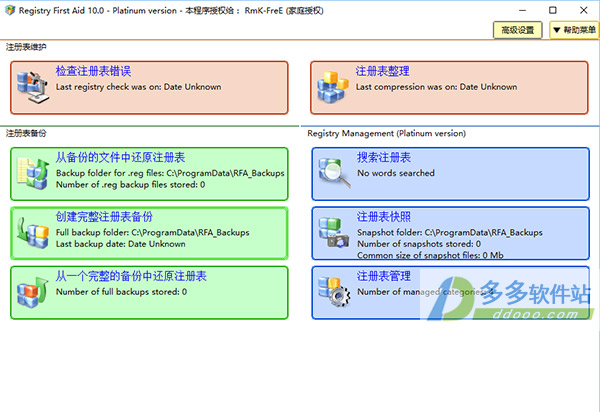Viewport: 600px width, 412px height.
Task: Click the Registry First Aid title bar icon
Action: (x=10, y=10)
